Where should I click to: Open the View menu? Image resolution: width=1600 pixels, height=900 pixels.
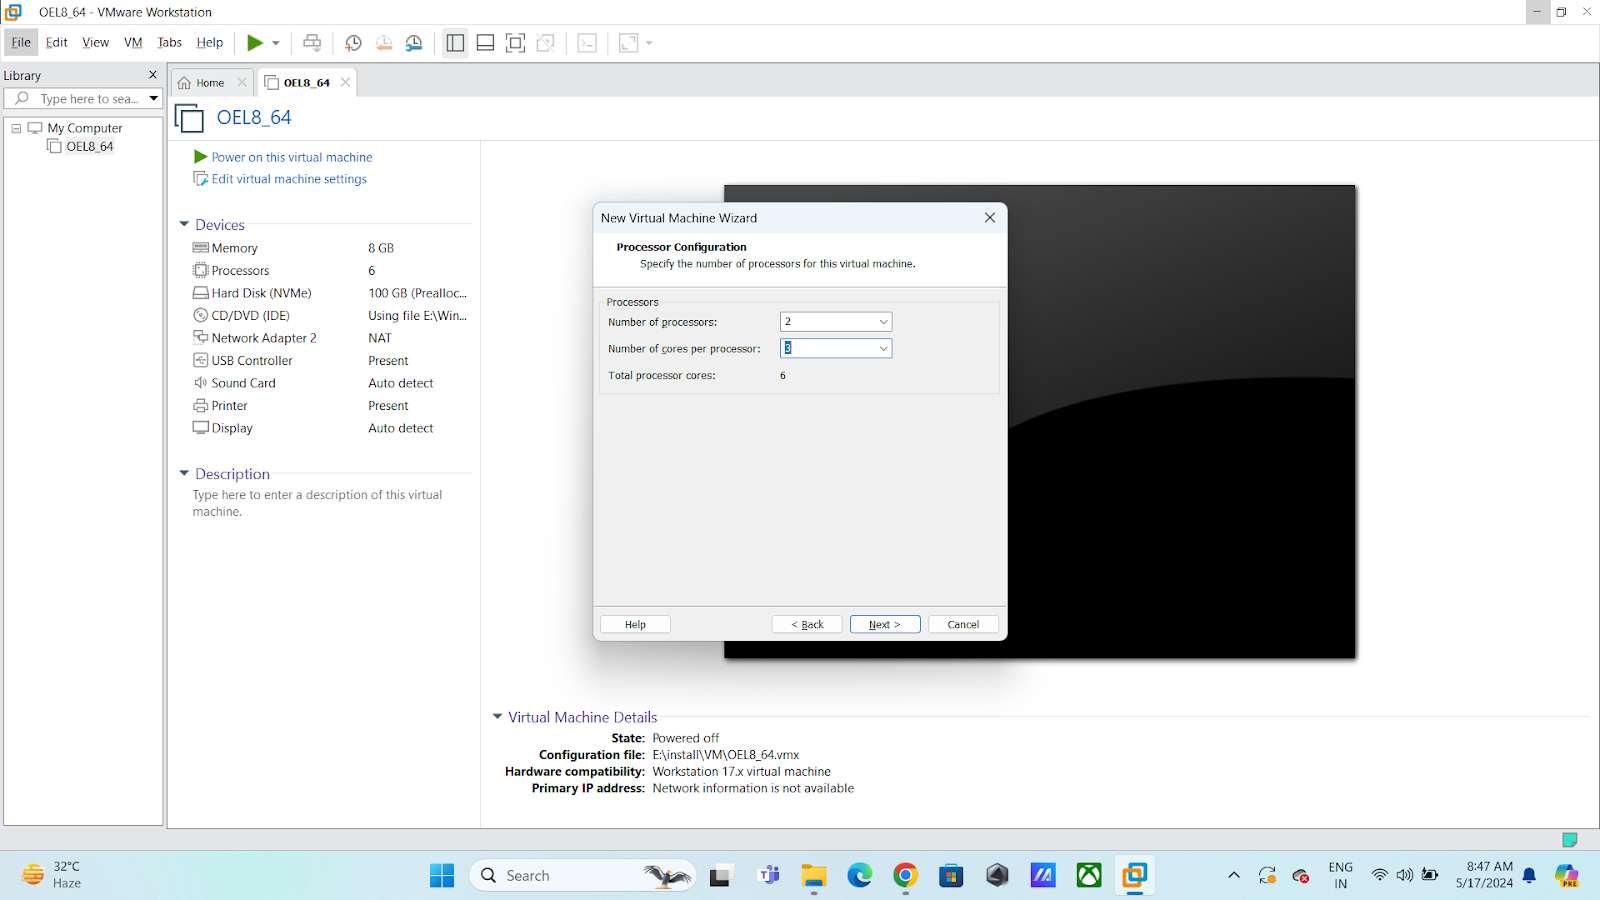click(96, 42)
